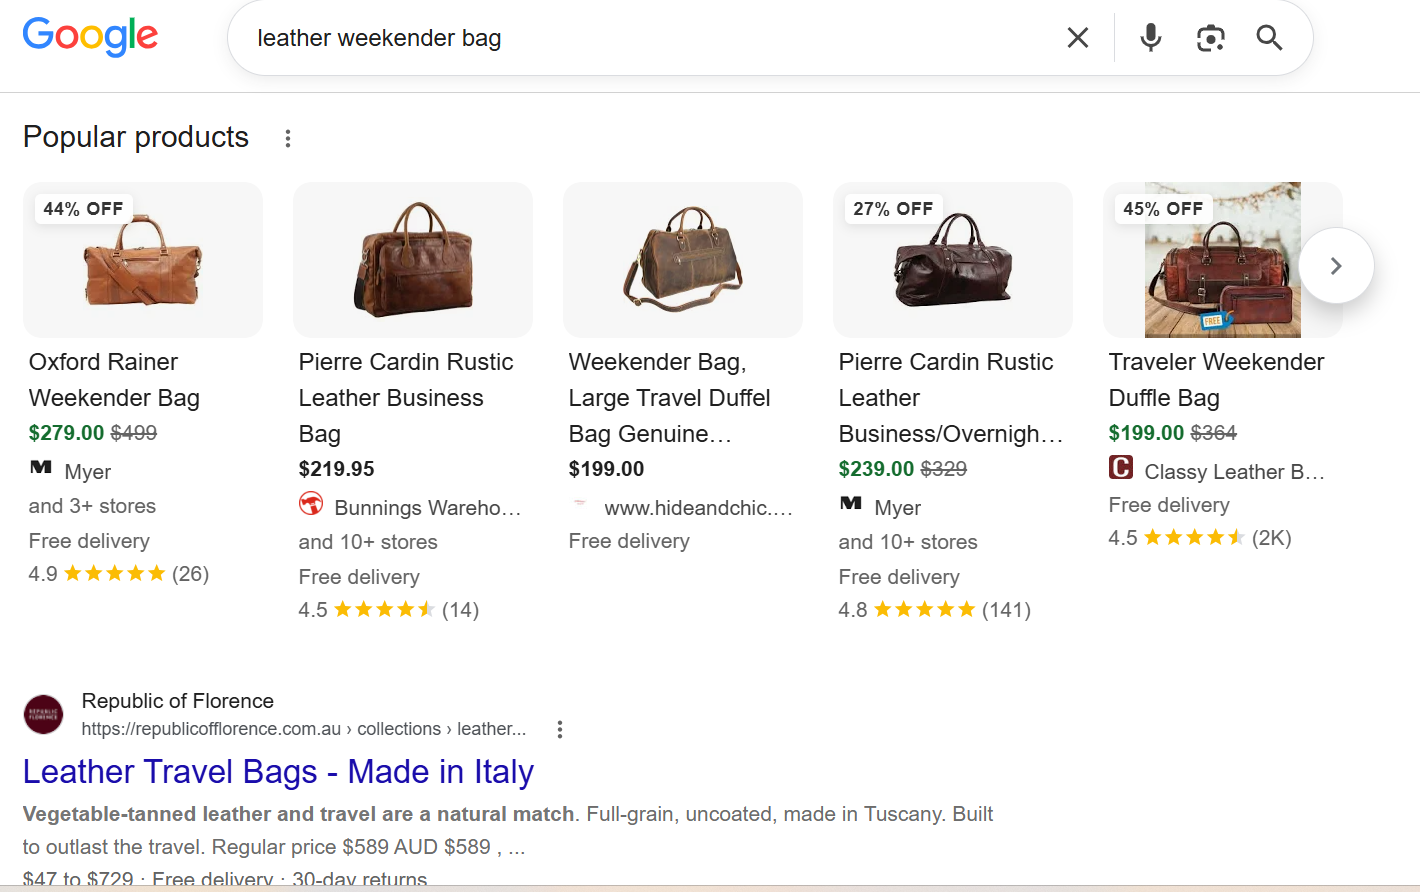Click the 27% OFF badge

pos(893,209)
